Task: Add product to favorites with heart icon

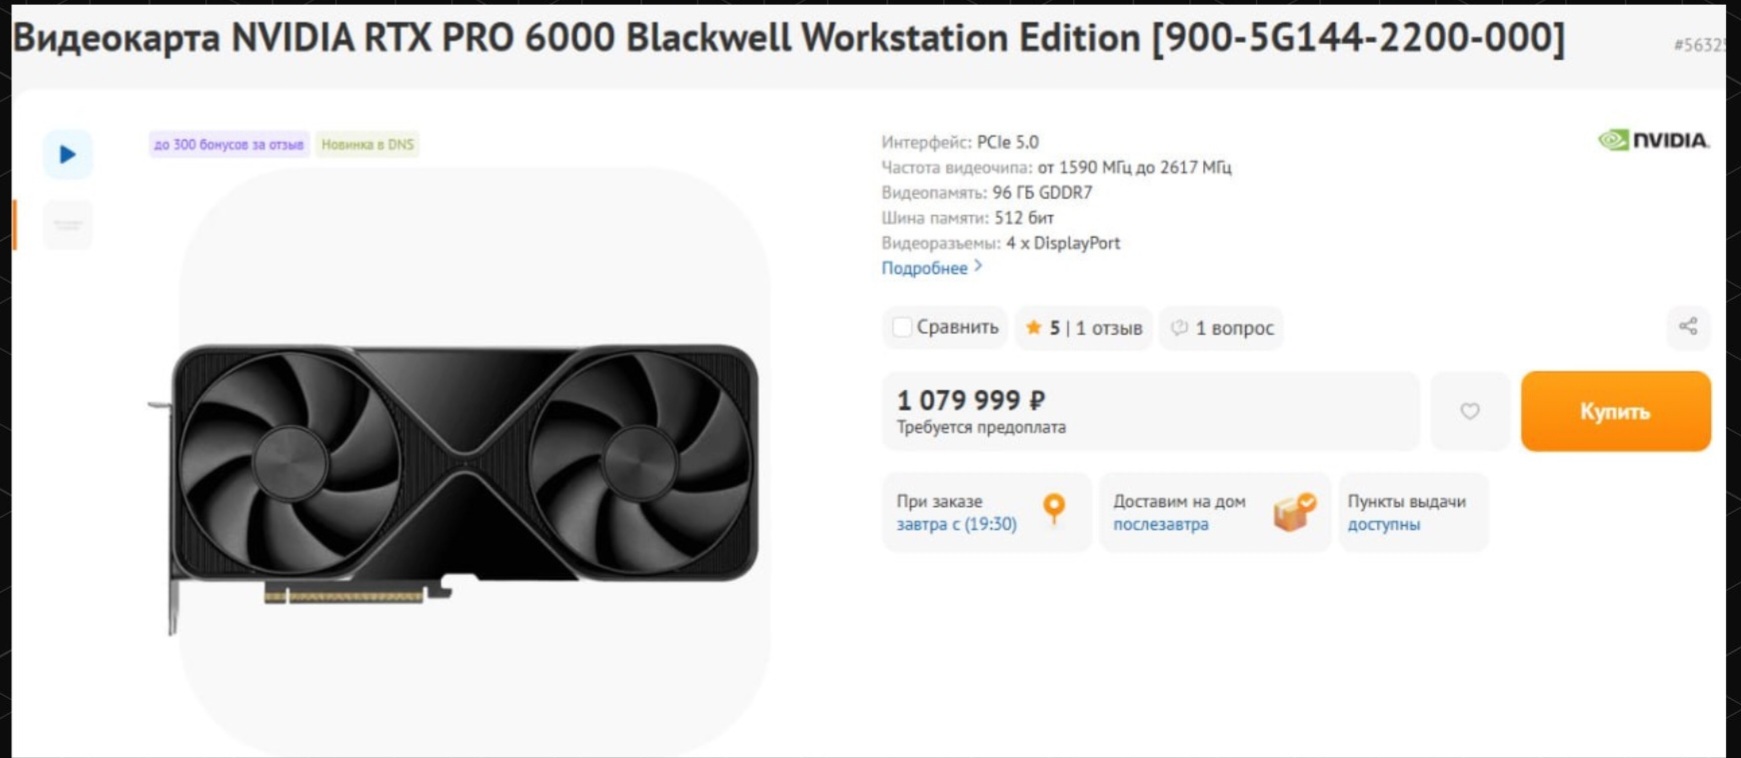Action: click(1469, 411)
